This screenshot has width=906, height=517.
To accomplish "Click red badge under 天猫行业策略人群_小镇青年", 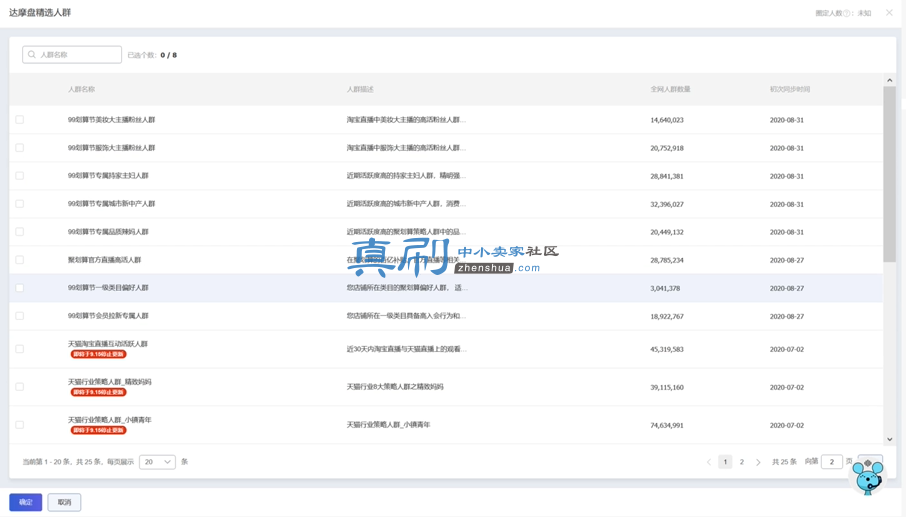I will [x=98, y=430].
